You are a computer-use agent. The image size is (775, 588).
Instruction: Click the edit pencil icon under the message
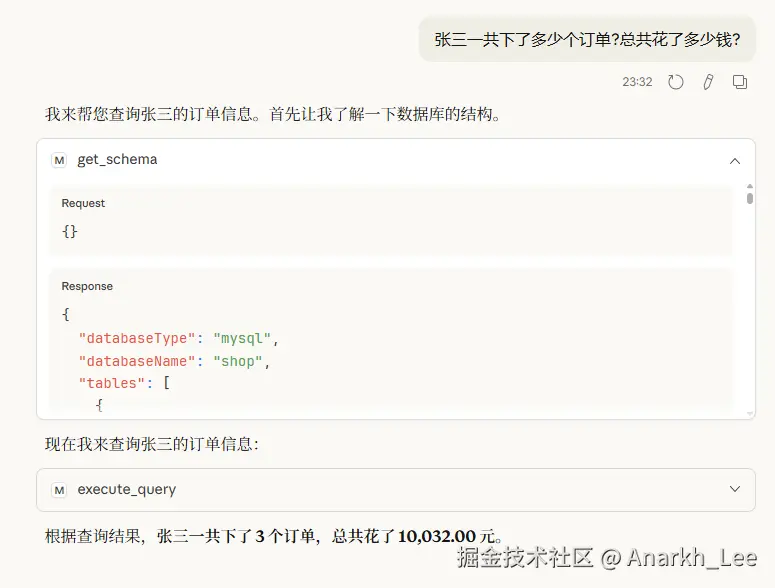click(x=708, y=82)
